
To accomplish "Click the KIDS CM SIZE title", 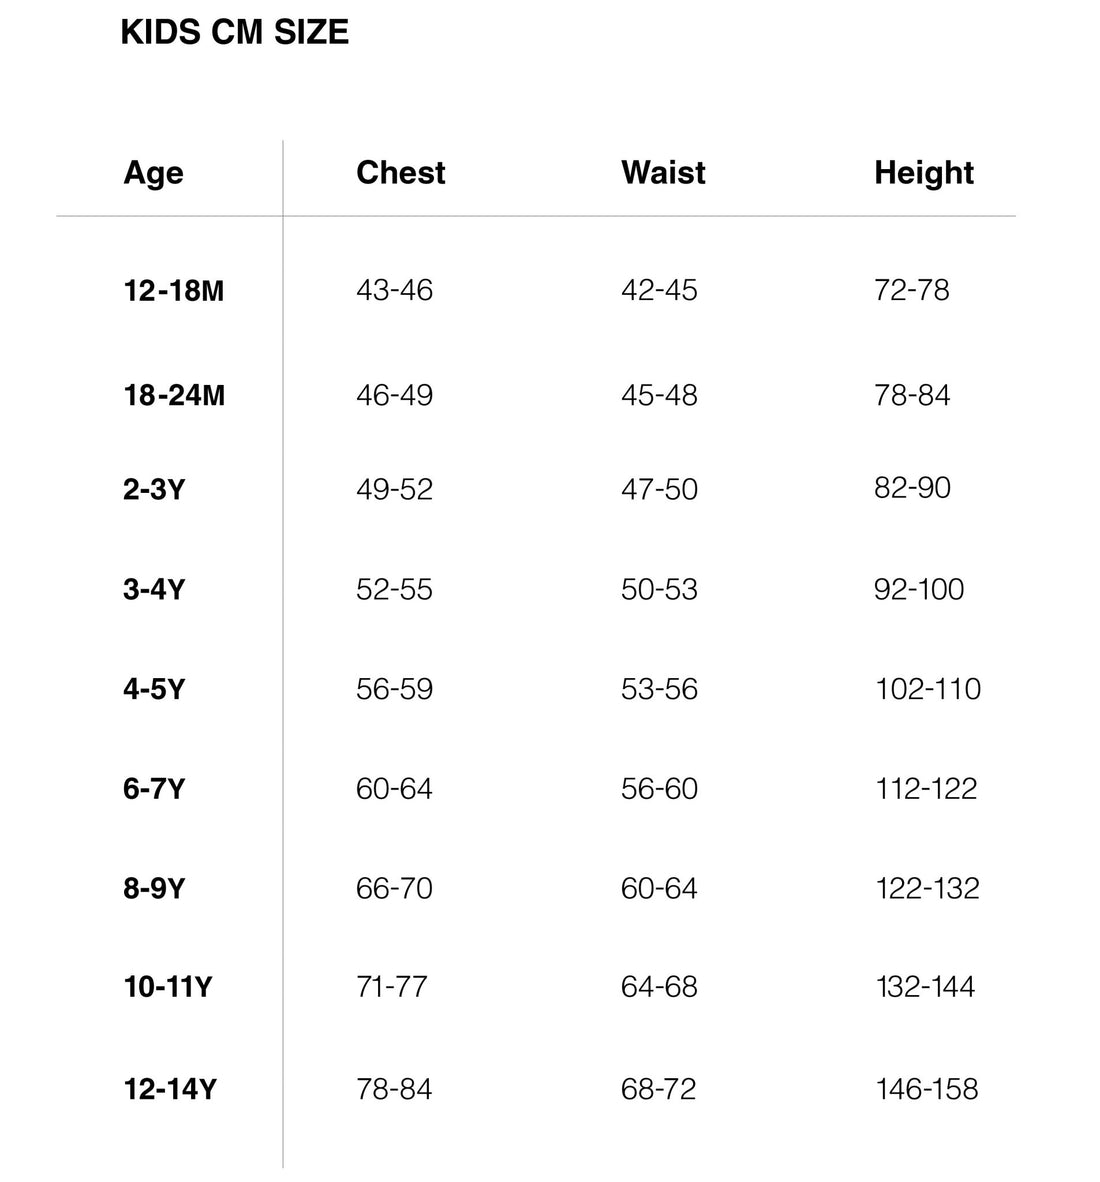I will (x=234, y=32).
